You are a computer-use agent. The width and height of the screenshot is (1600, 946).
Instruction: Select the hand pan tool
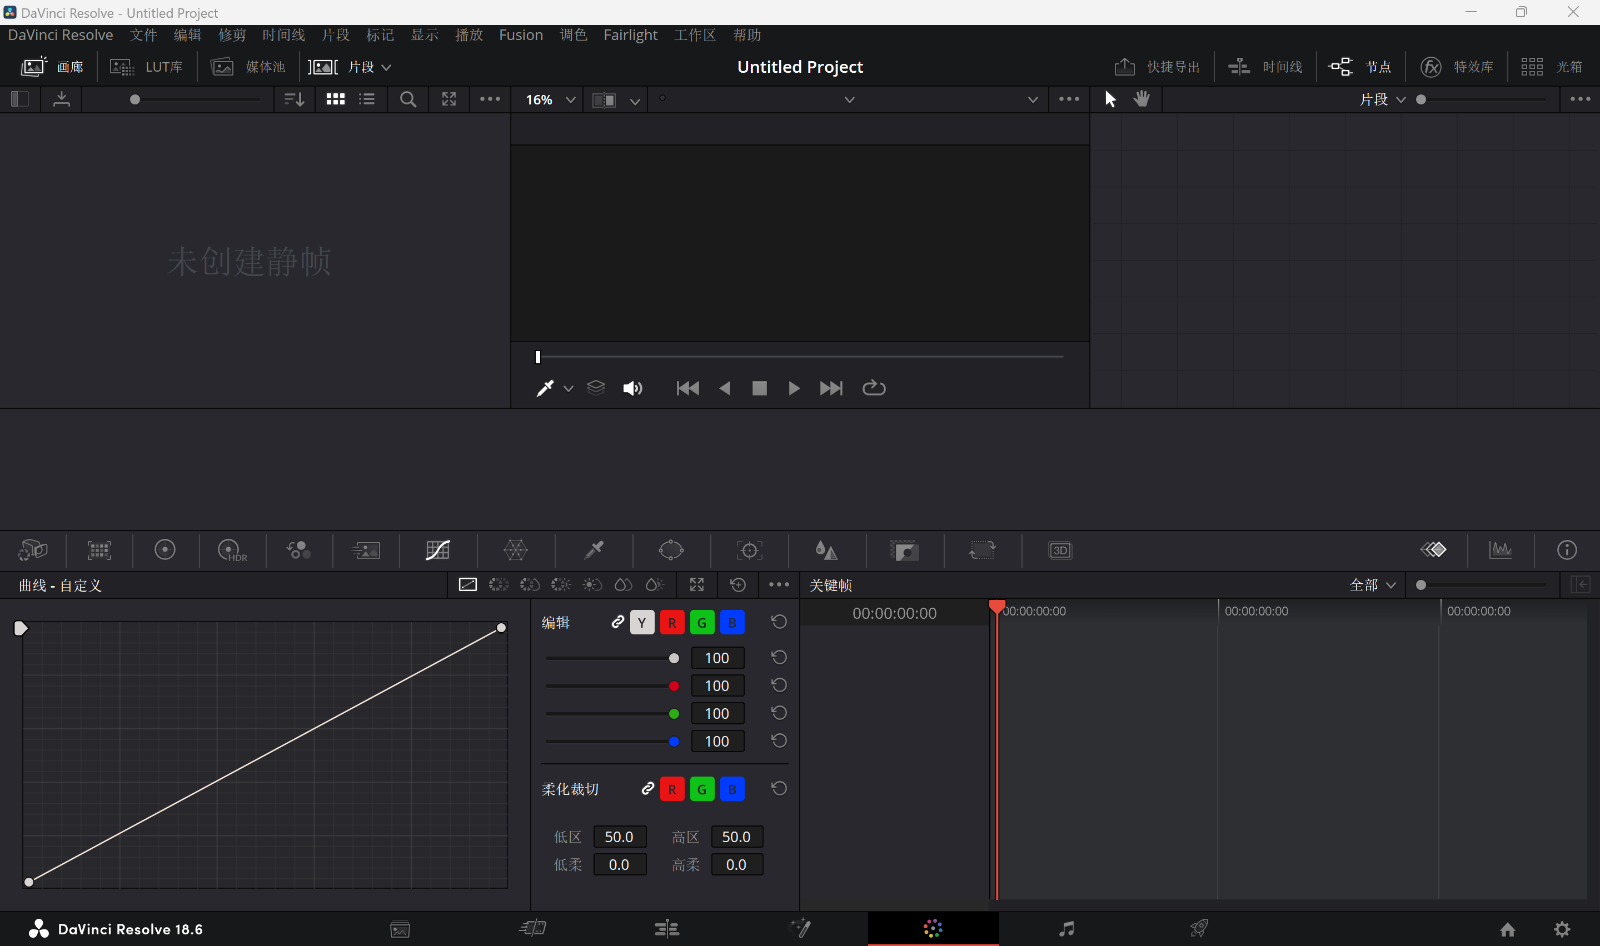pyautogui.click(x=1142, y=99)
